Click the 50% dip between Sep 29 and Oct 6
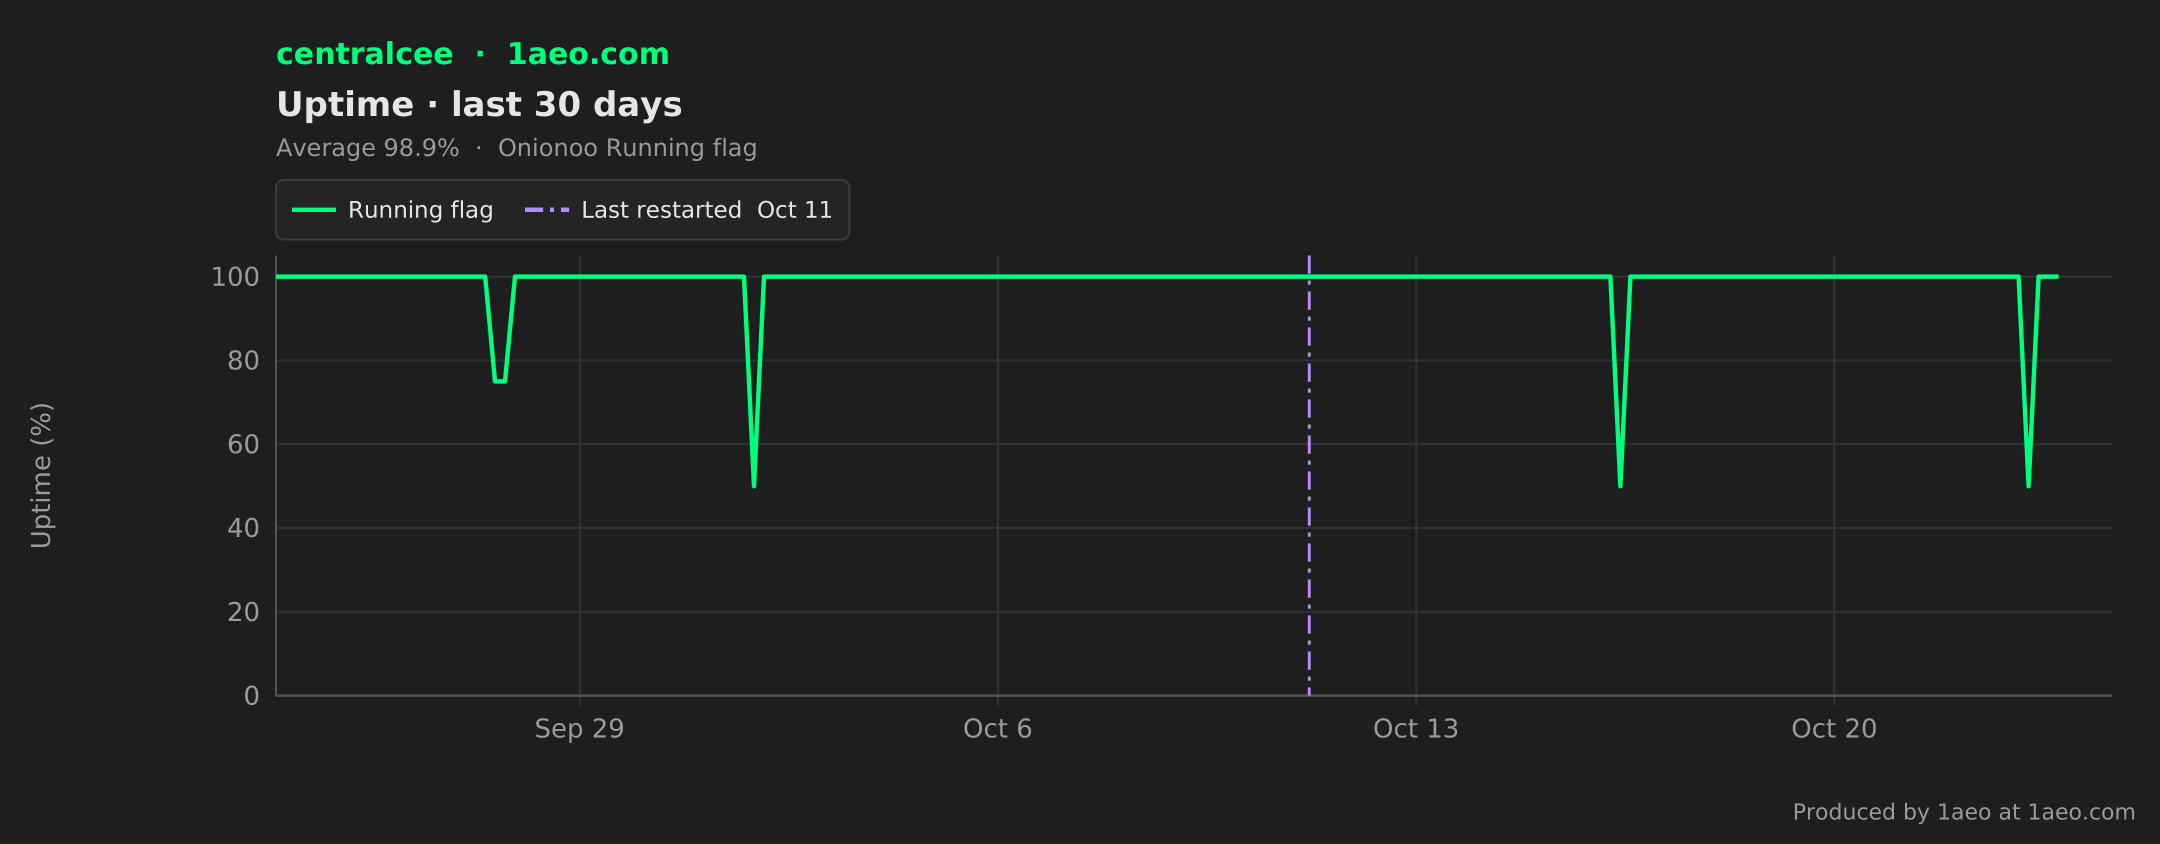2160x844 pixels. coord(754,485)
